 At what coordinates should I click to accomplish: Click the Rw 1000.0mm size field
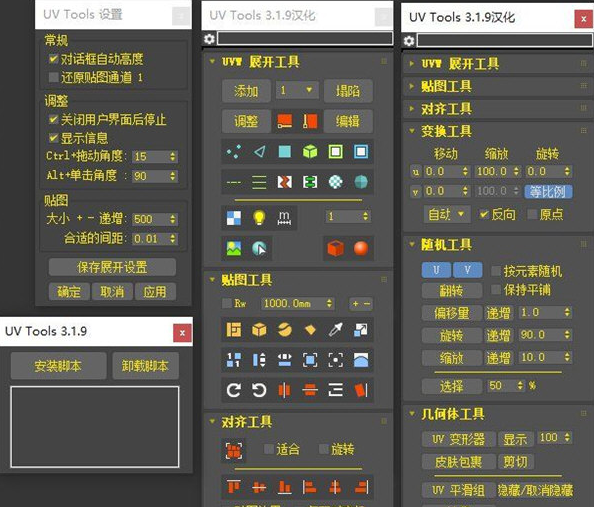point(297,304)
